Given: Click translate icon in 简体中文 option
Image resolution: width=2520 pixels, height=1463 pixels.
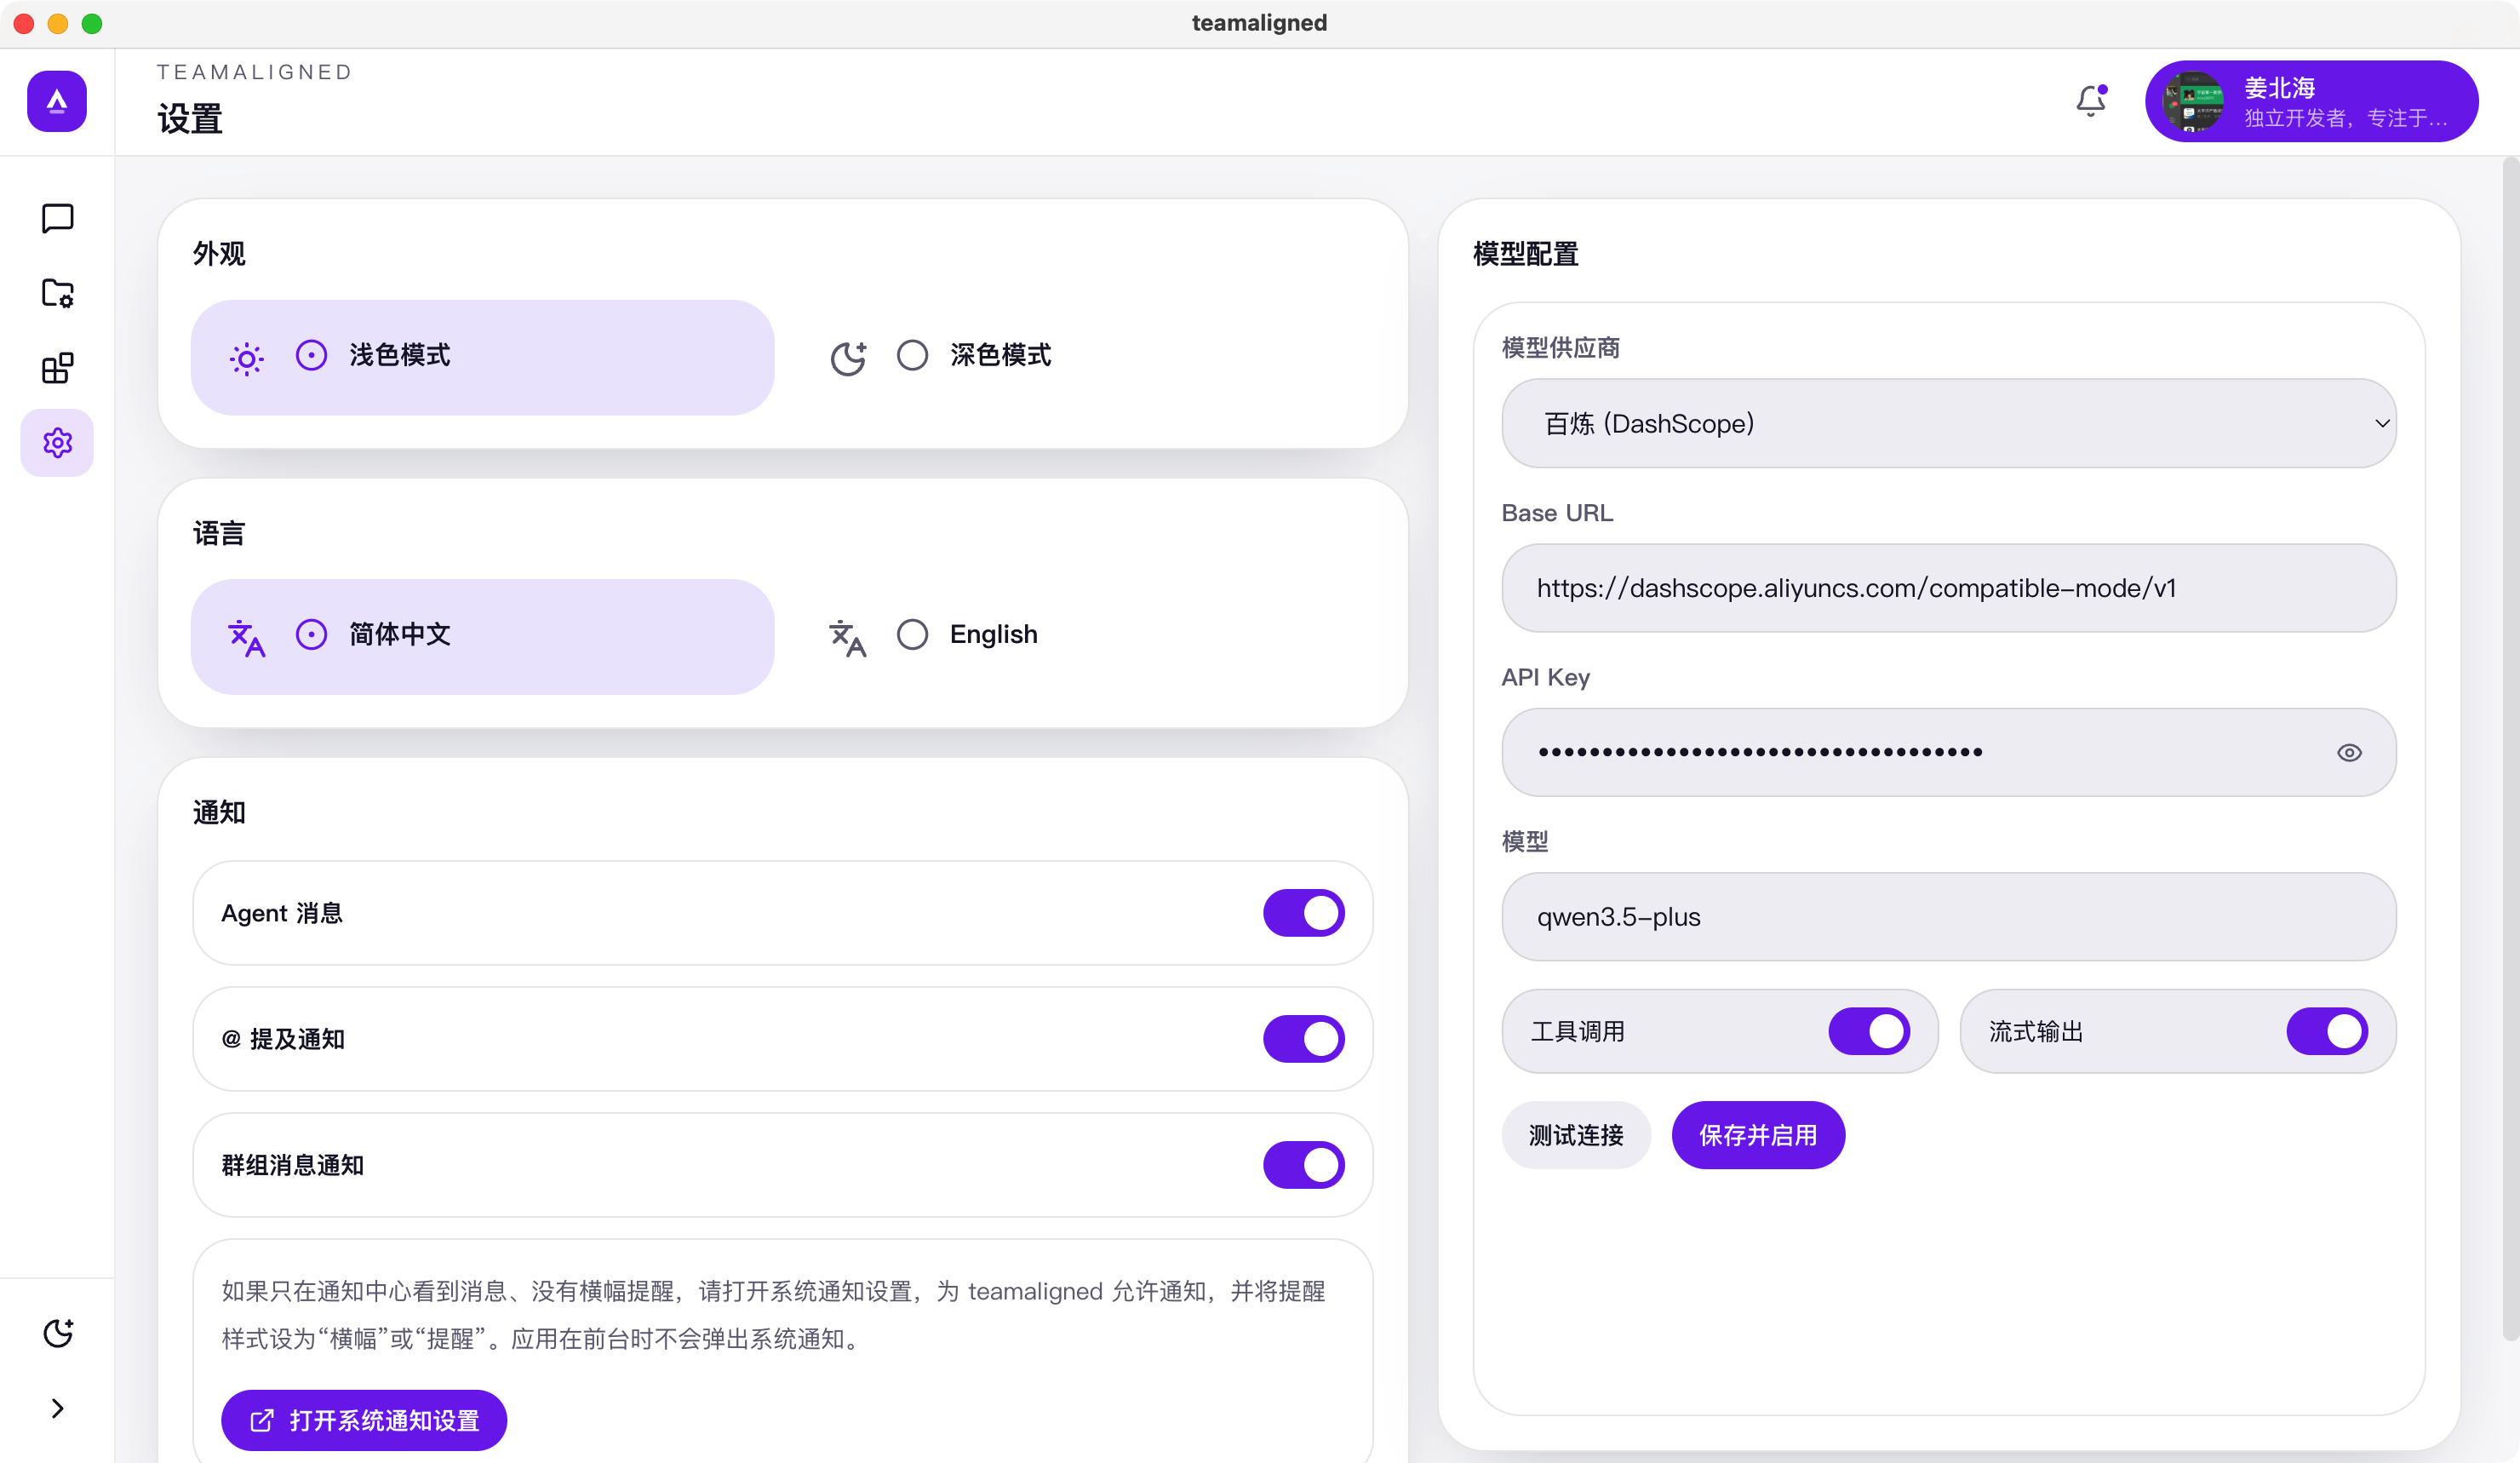Looking at the screenshot, I should click(246, 637).
